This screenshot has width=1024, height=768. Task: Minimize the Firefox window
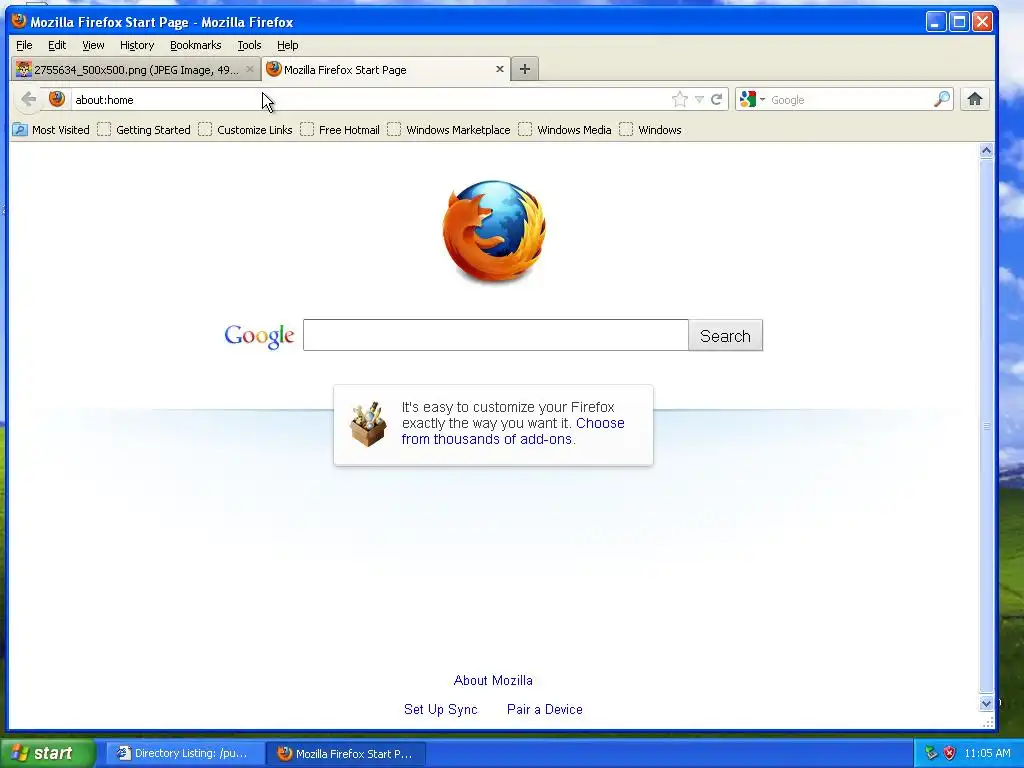(936, 22)
